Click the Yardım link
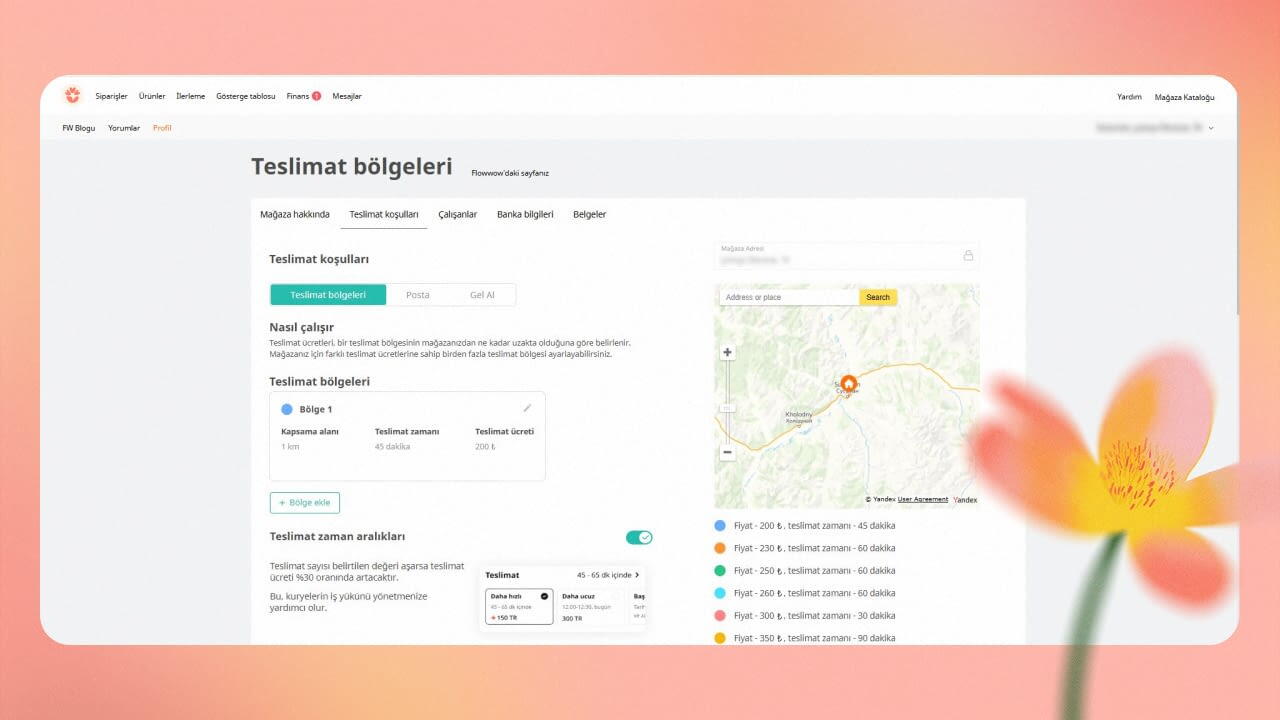 pyautogui.click(x=1129, y=97)
